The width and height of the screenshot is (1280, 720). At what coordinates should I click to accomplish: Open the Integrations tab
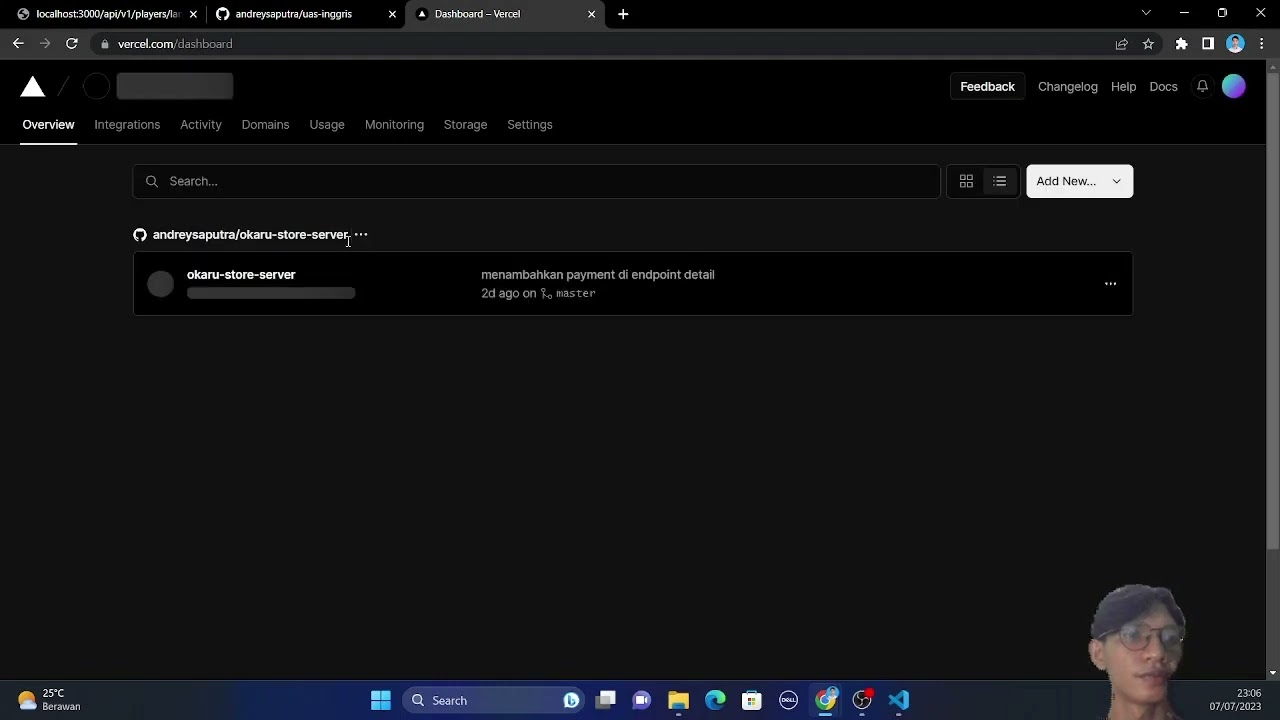pos(127,125)
